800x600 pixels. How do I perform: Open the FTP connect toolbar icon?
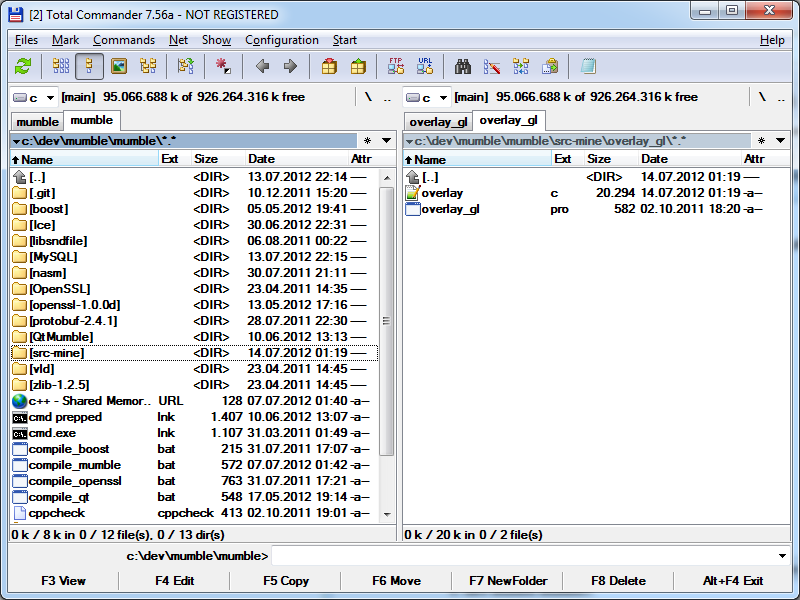(396, 67)
